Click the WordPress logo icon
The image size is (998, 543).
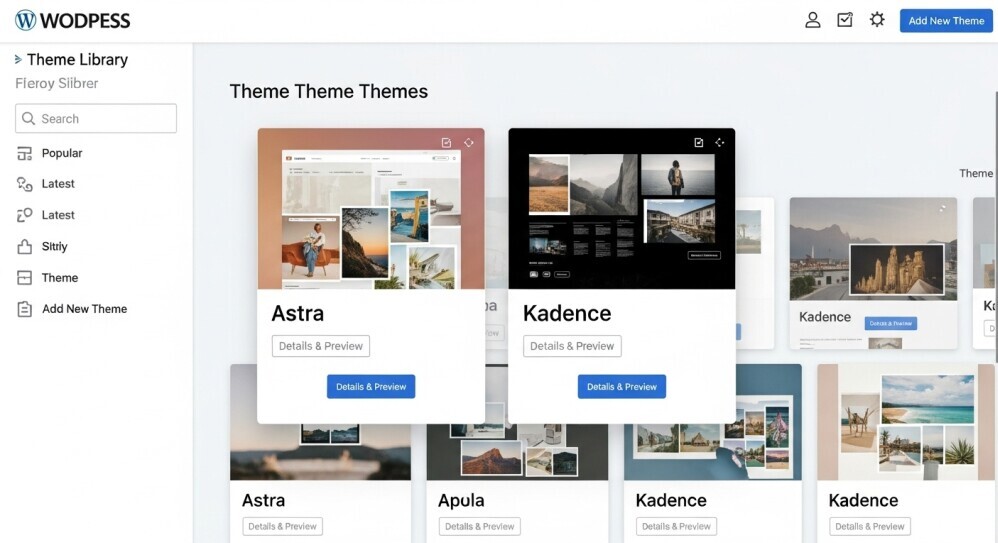coord(25,20)
